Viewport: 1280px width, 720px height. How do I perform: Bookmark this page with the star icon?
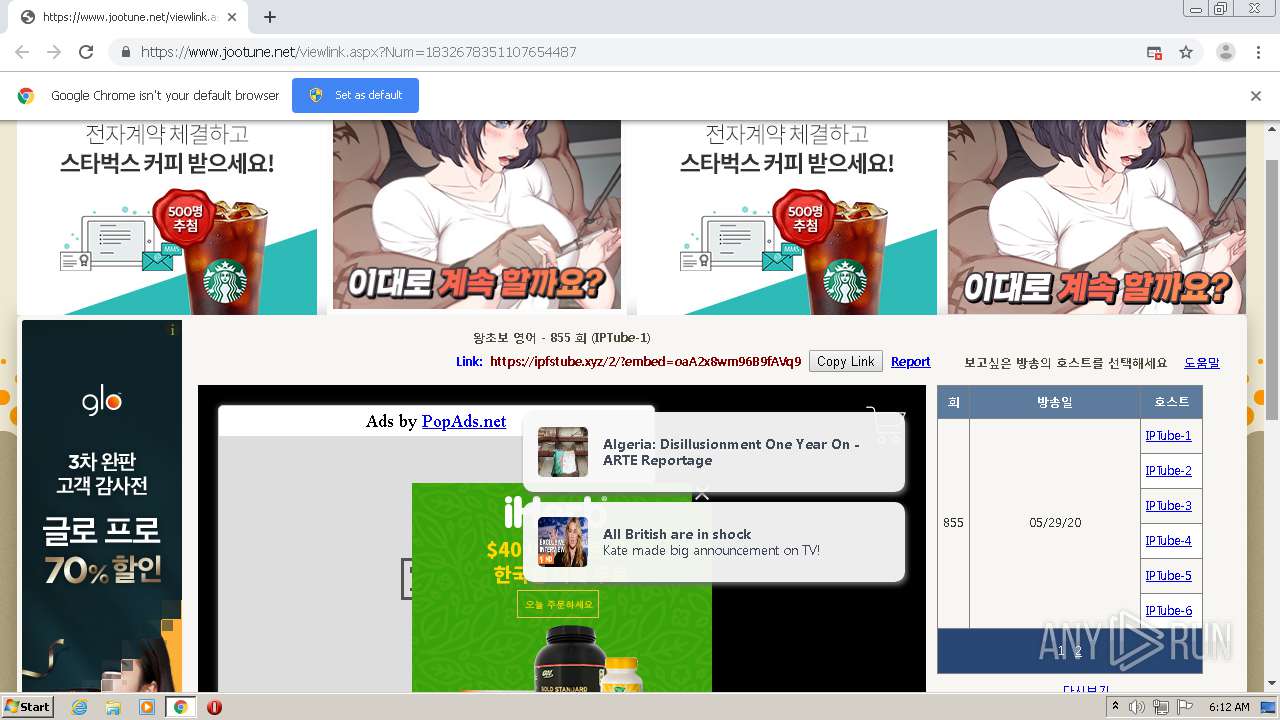tap(1186, 52)
